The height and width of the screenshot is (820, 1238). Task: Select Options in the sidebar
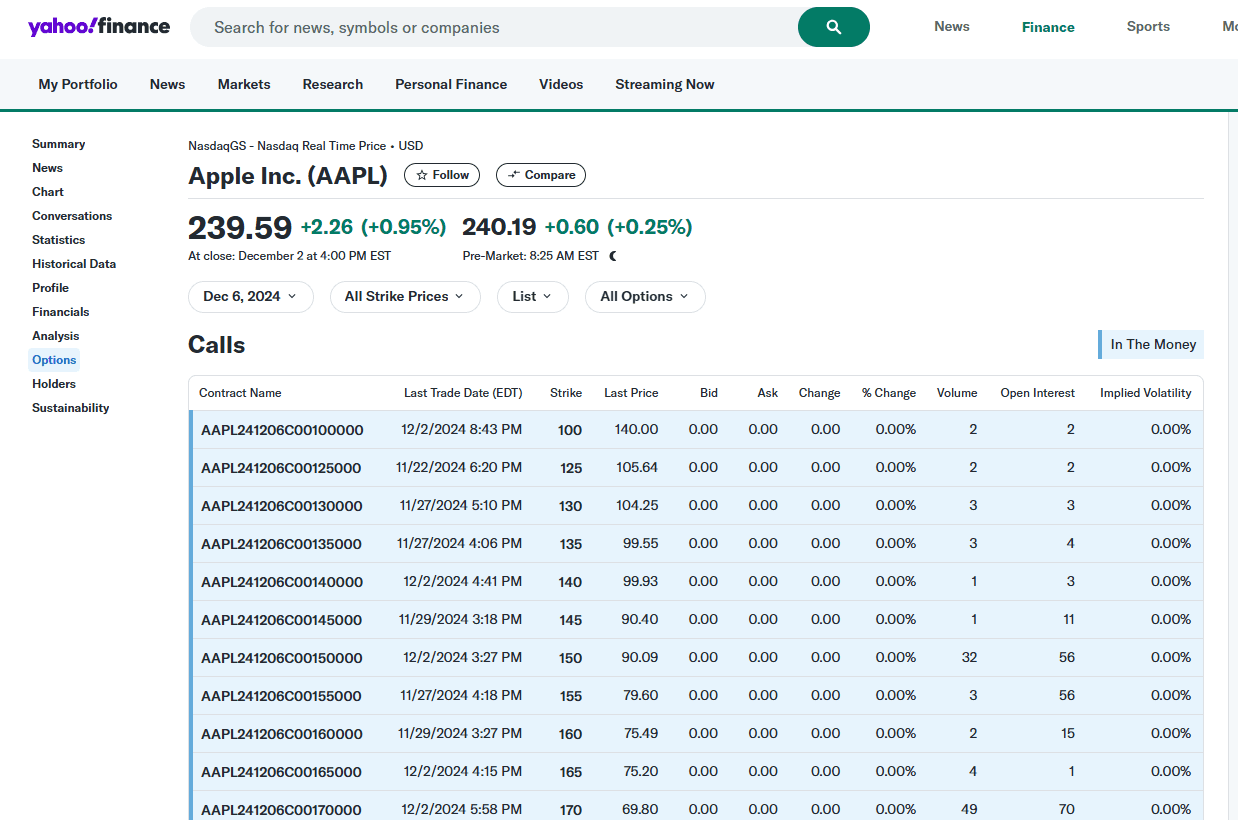point(54,360)
